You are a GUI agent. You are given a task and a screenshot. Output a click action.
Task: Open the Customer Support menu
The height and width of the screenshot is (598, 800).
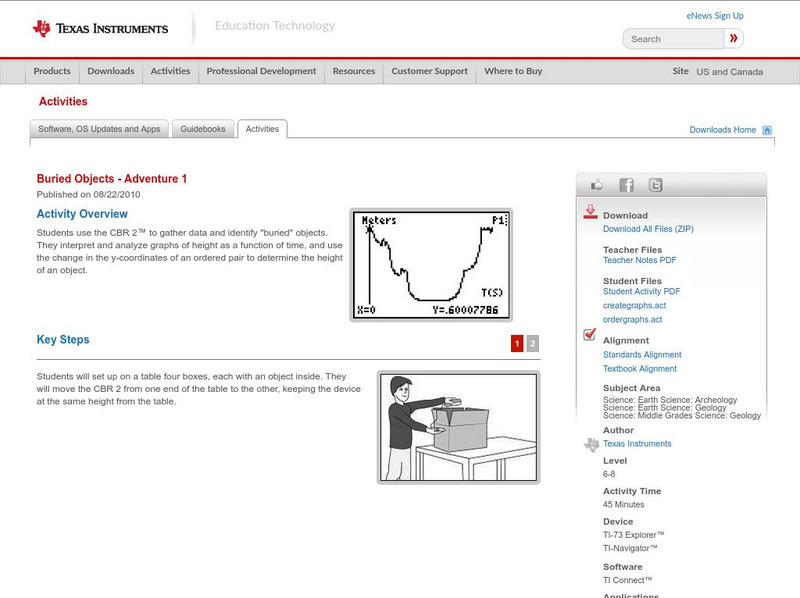click(430, 71)
